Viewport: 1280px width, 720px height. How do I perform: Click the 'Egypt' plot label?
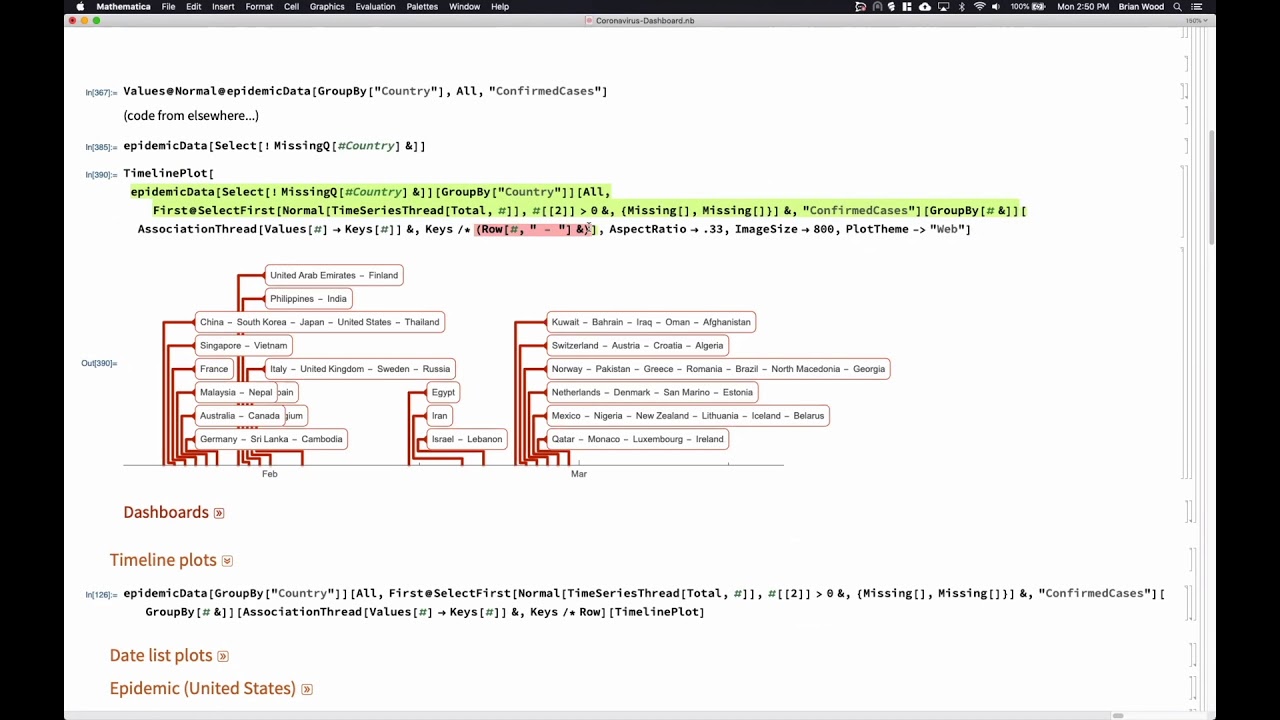[443, 392]
